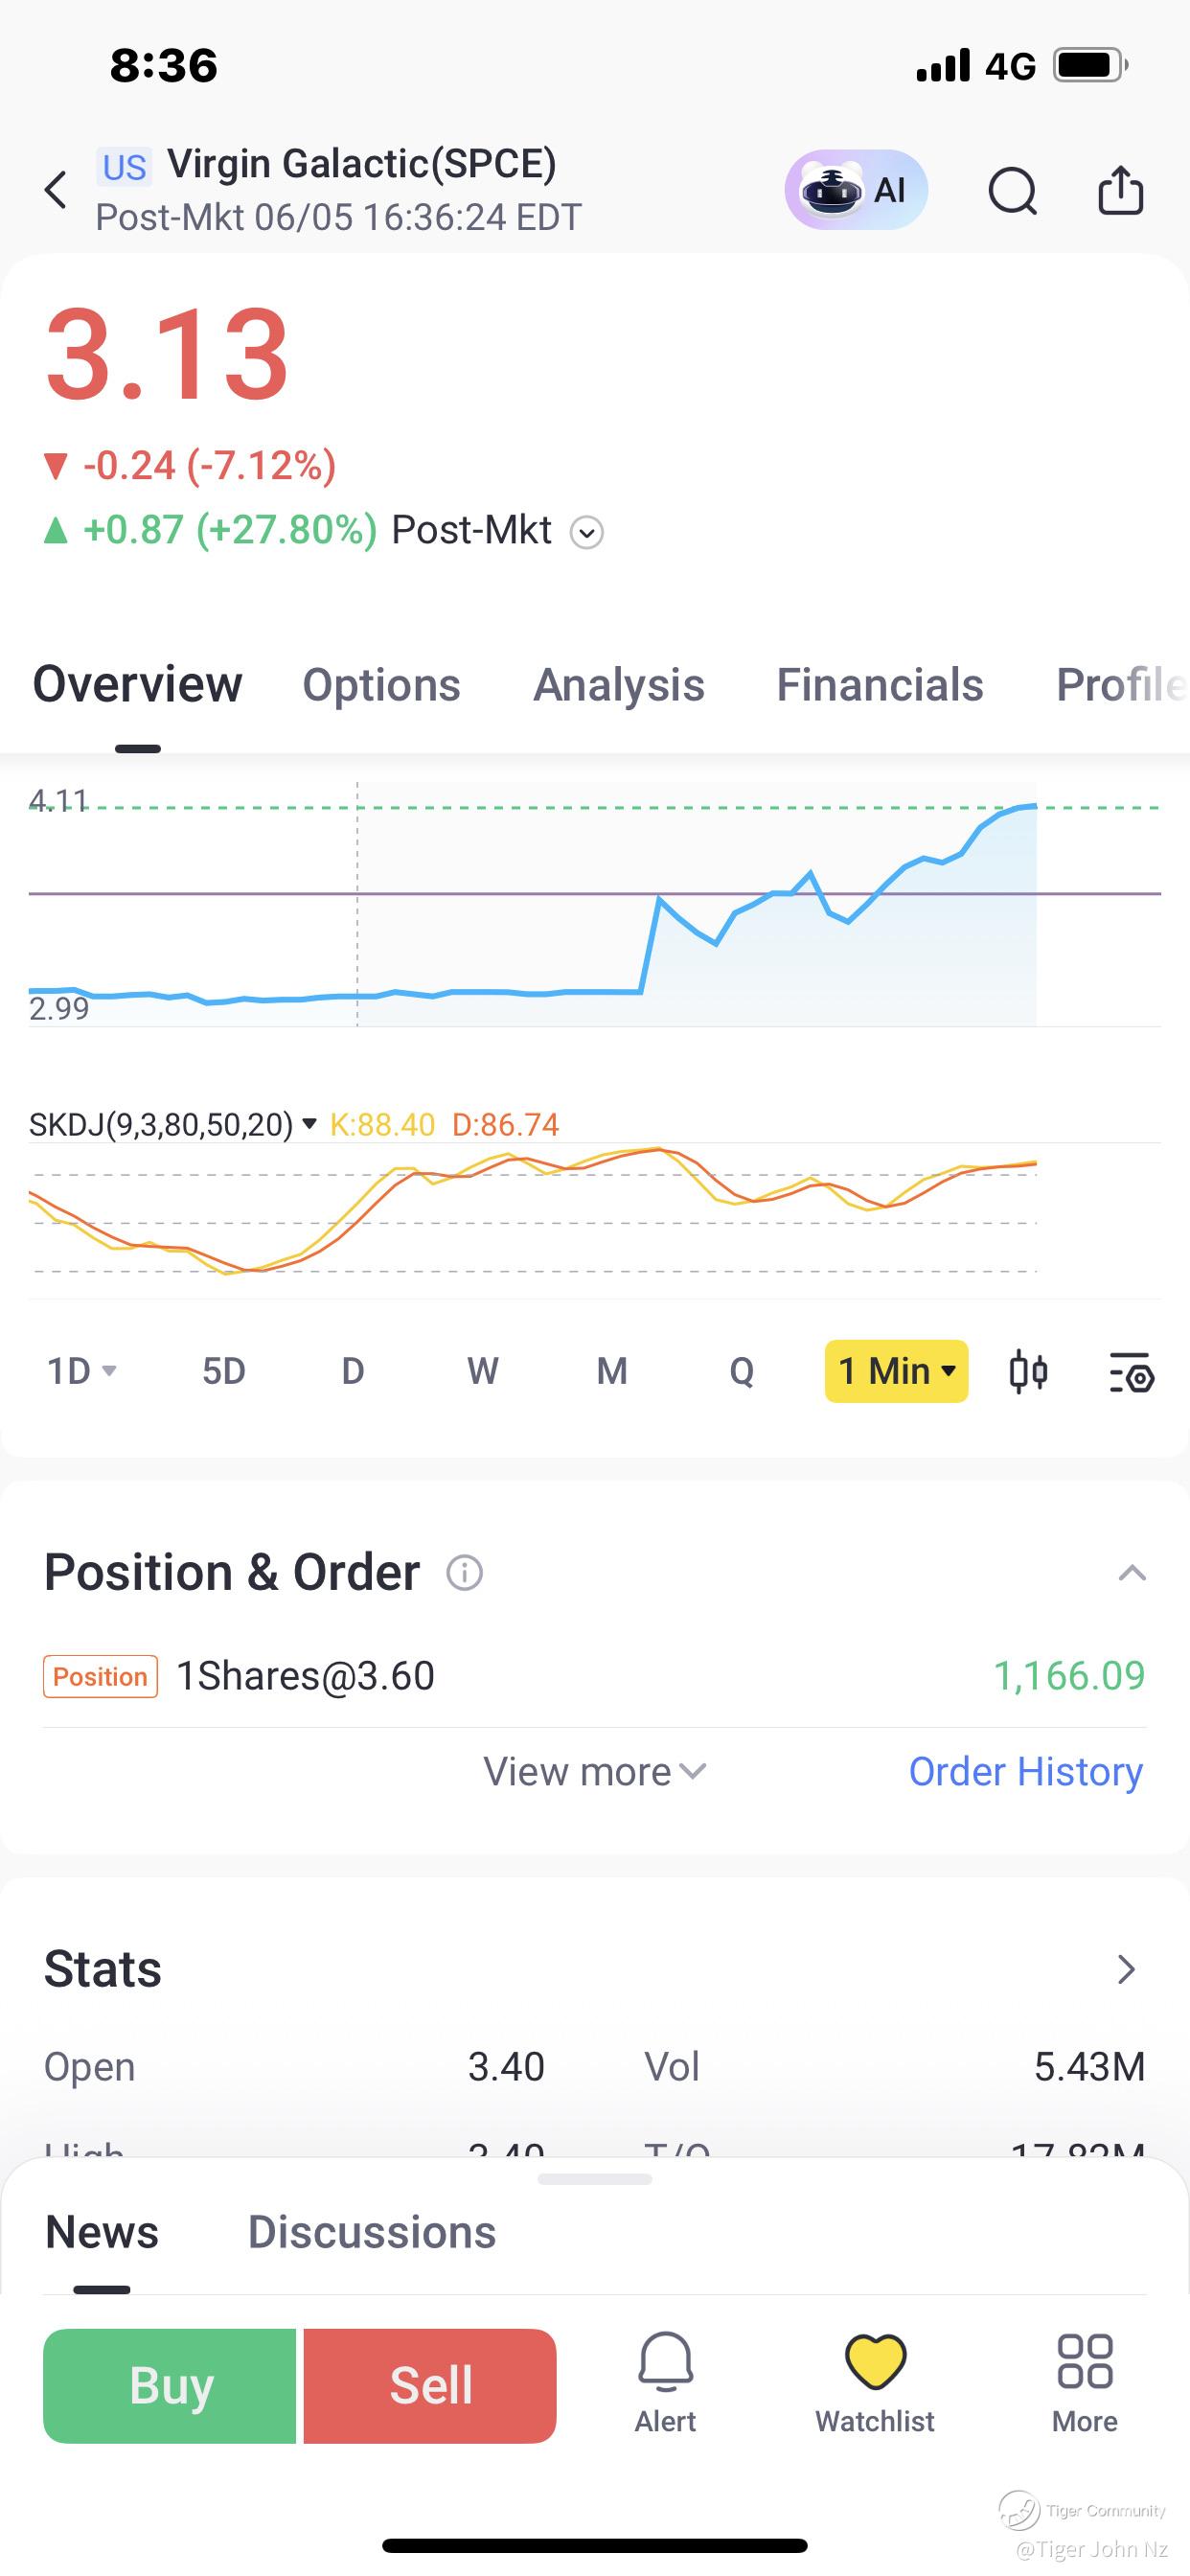Open the AI assistant
Image resolution: width=1190 pixels, height=2576 pixels.
[x=856, y=190]
